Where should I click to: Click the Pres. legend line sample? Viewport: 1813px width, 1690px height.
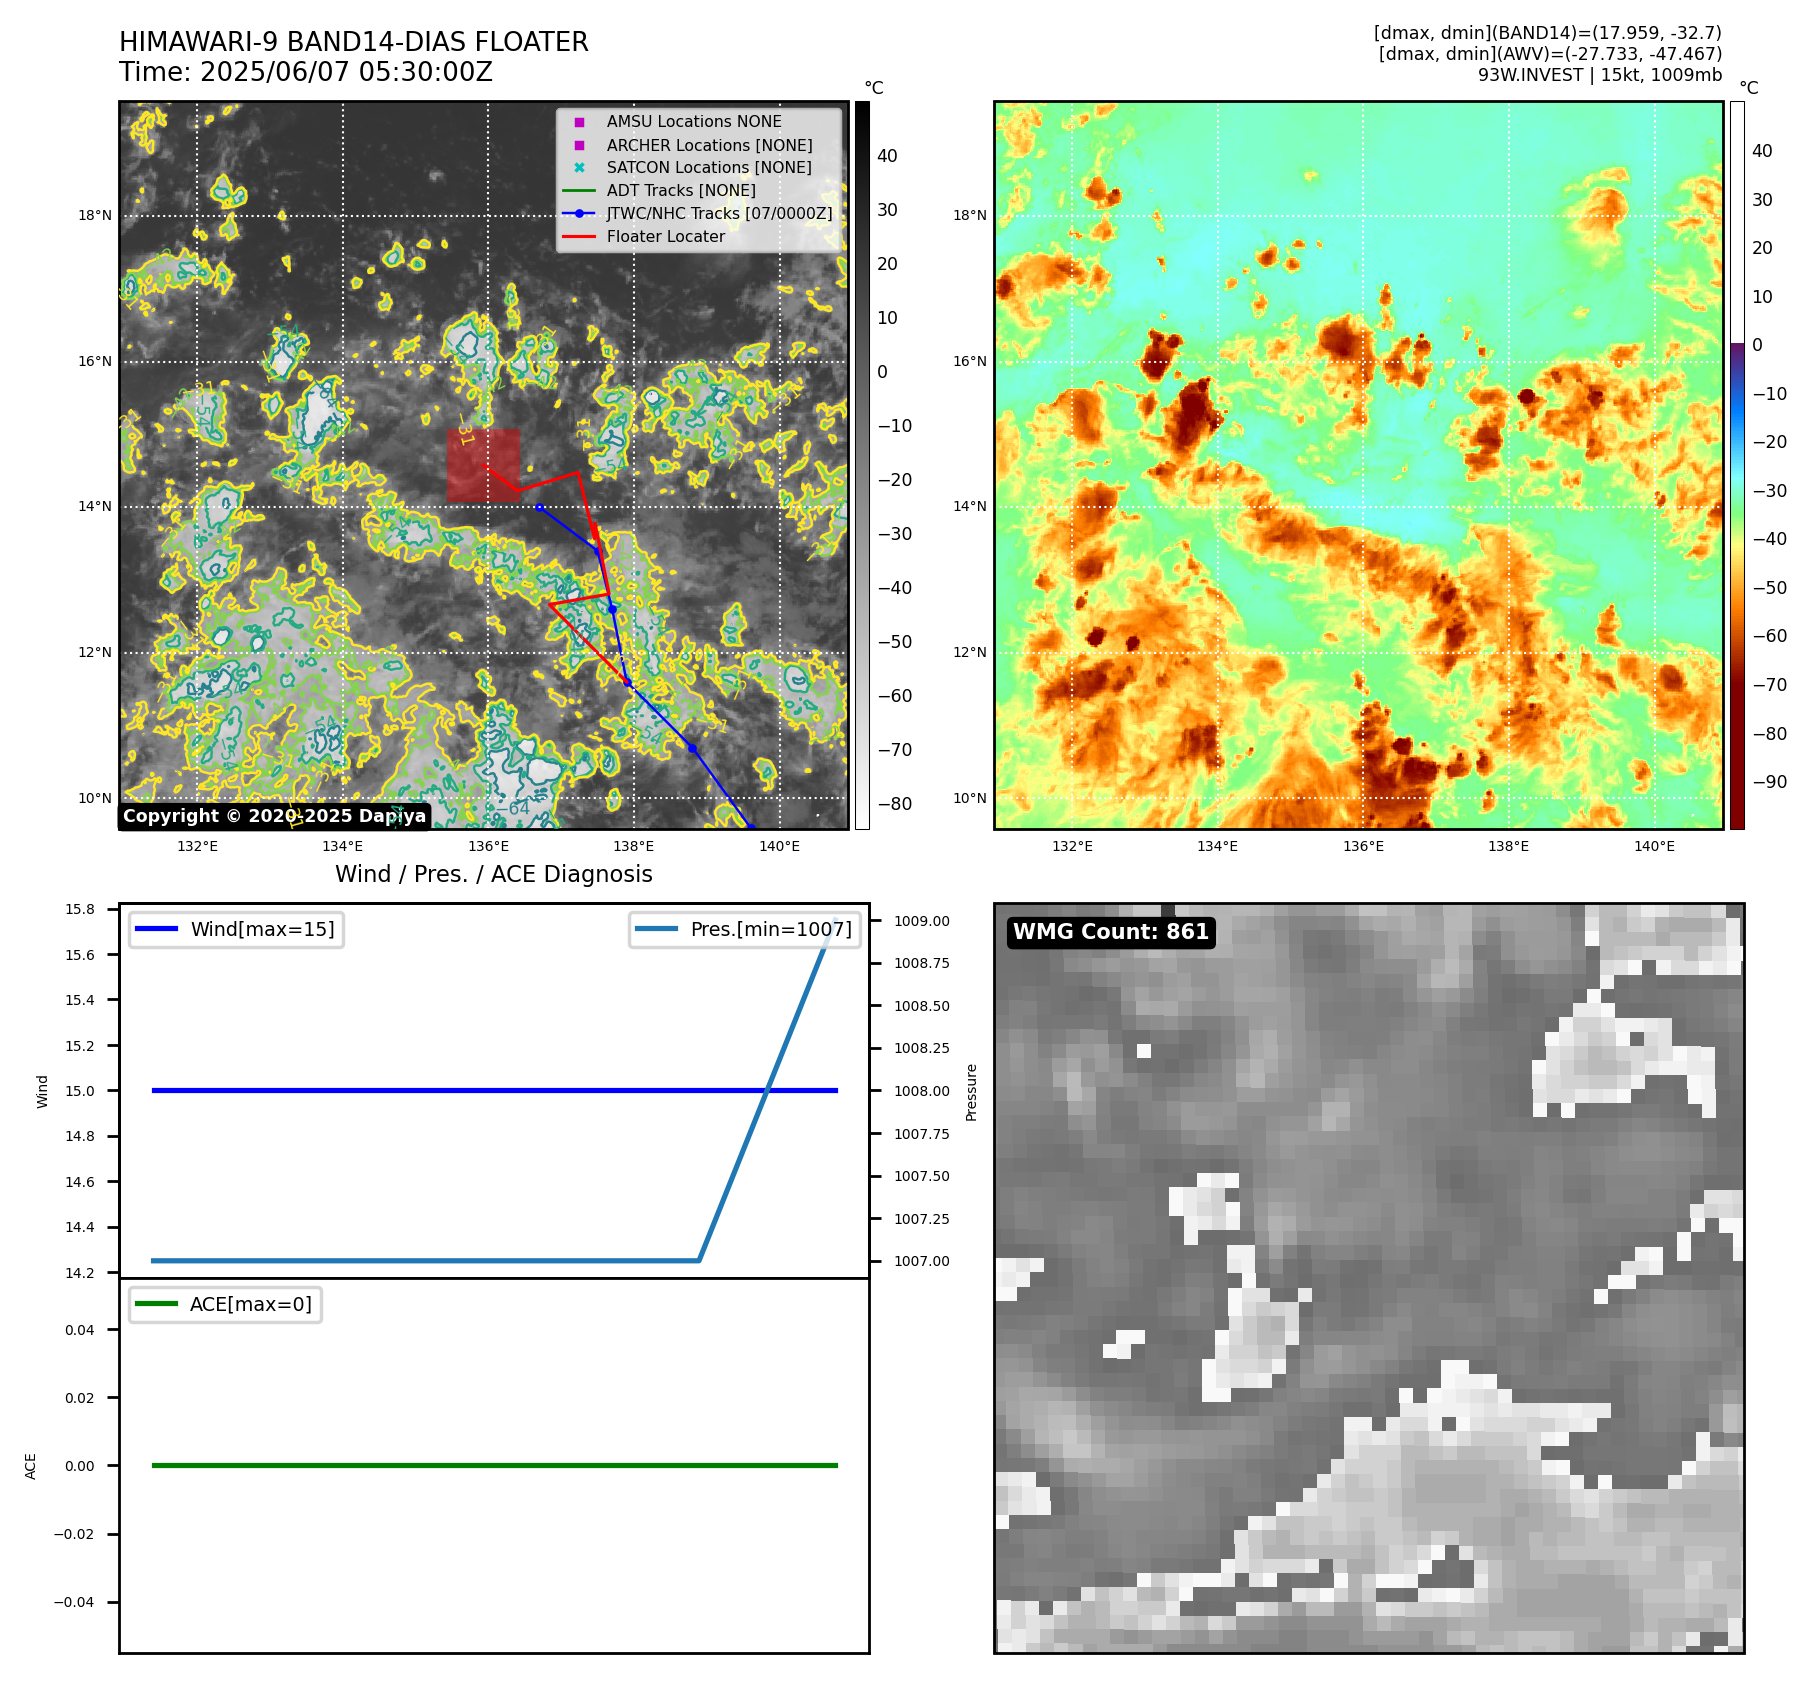(656, 929)
